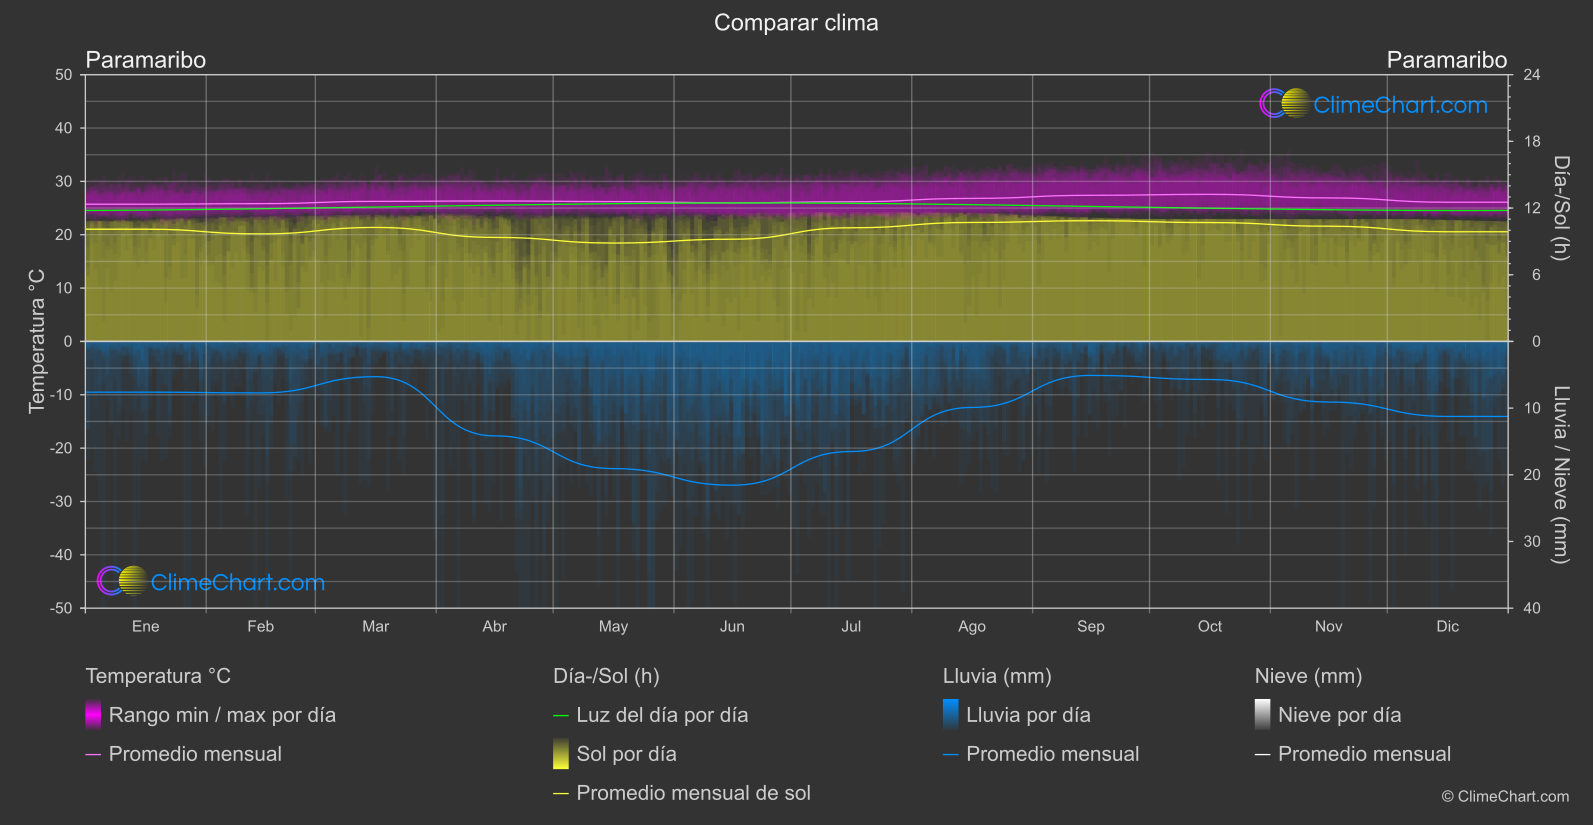Click the 'Mar' month label
Viewport: 1593px width, 825px height.
tap(376, 626)
